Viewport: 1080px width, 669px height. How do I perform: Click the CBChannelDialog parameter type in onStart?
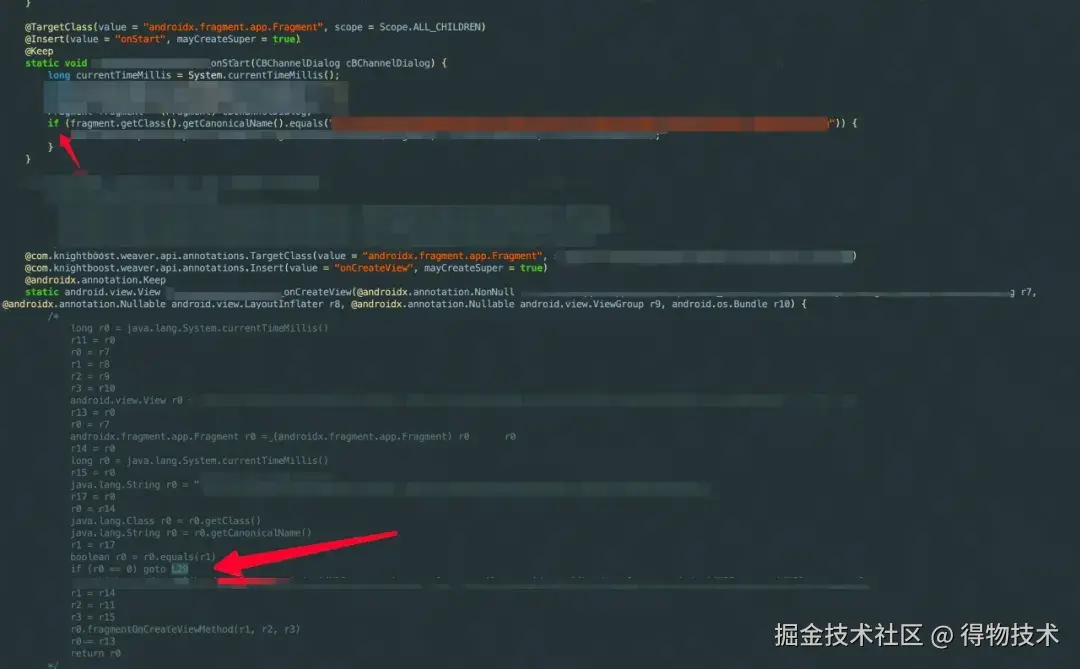coord(298,63)
